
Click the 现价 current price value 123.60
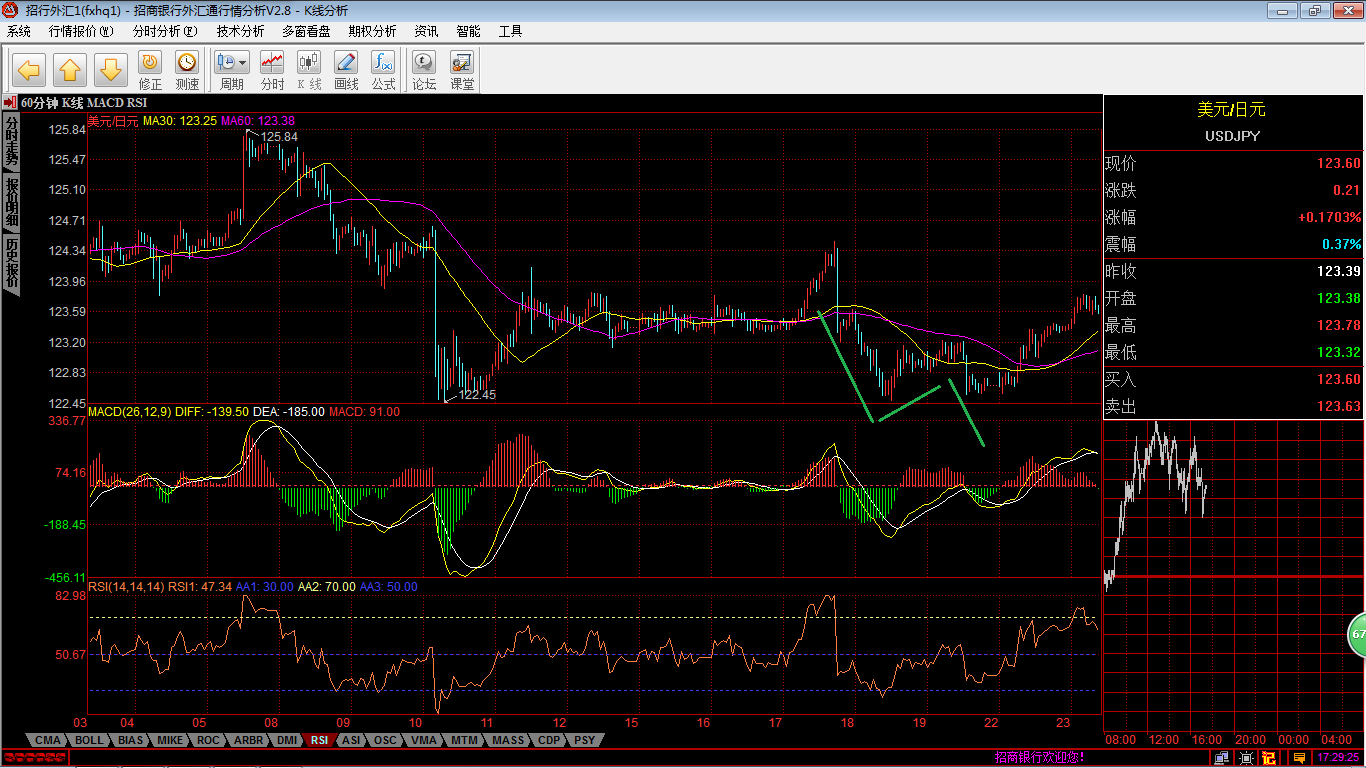pos(1338,164)
